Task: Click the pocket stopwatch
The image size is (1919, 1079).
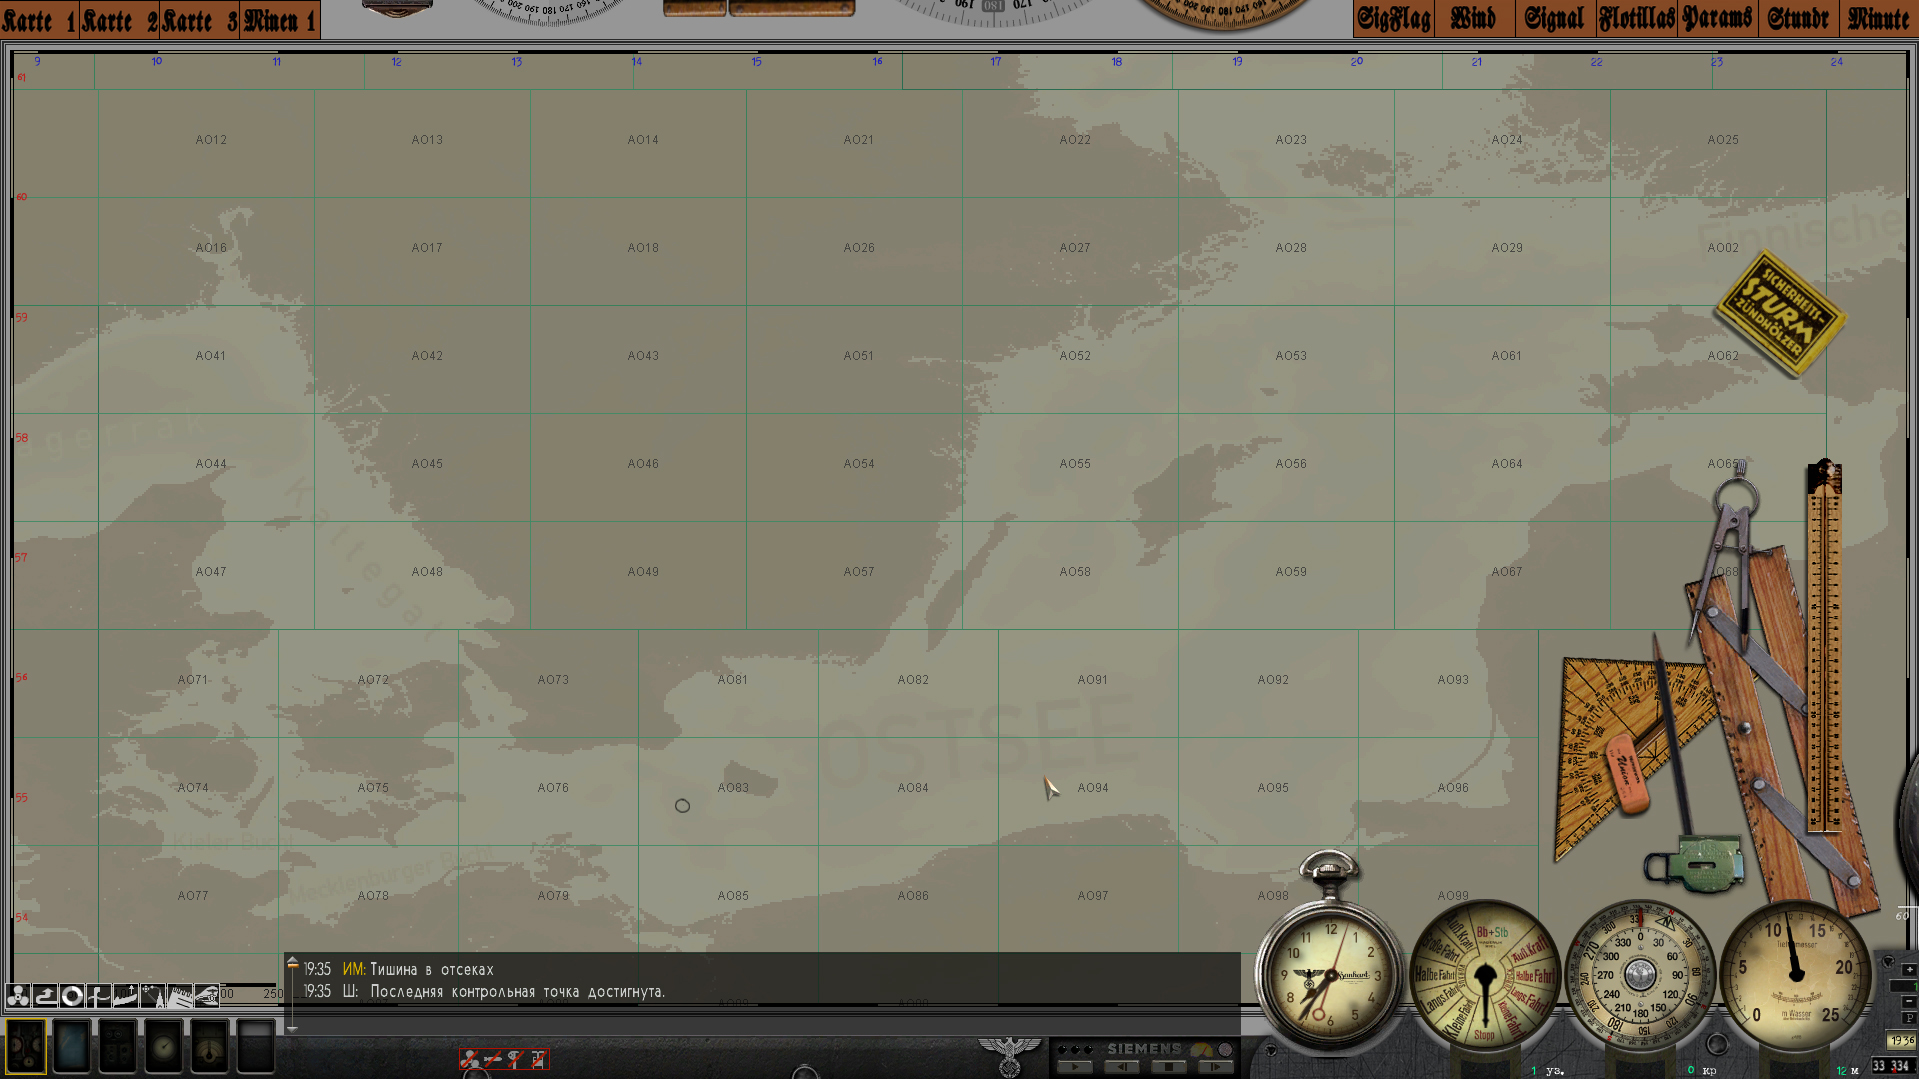Action: [1329, 965]
